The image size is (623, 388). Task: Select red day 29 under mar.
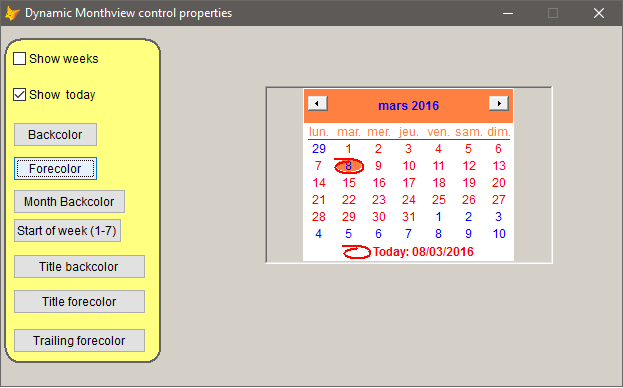(349, 217)
